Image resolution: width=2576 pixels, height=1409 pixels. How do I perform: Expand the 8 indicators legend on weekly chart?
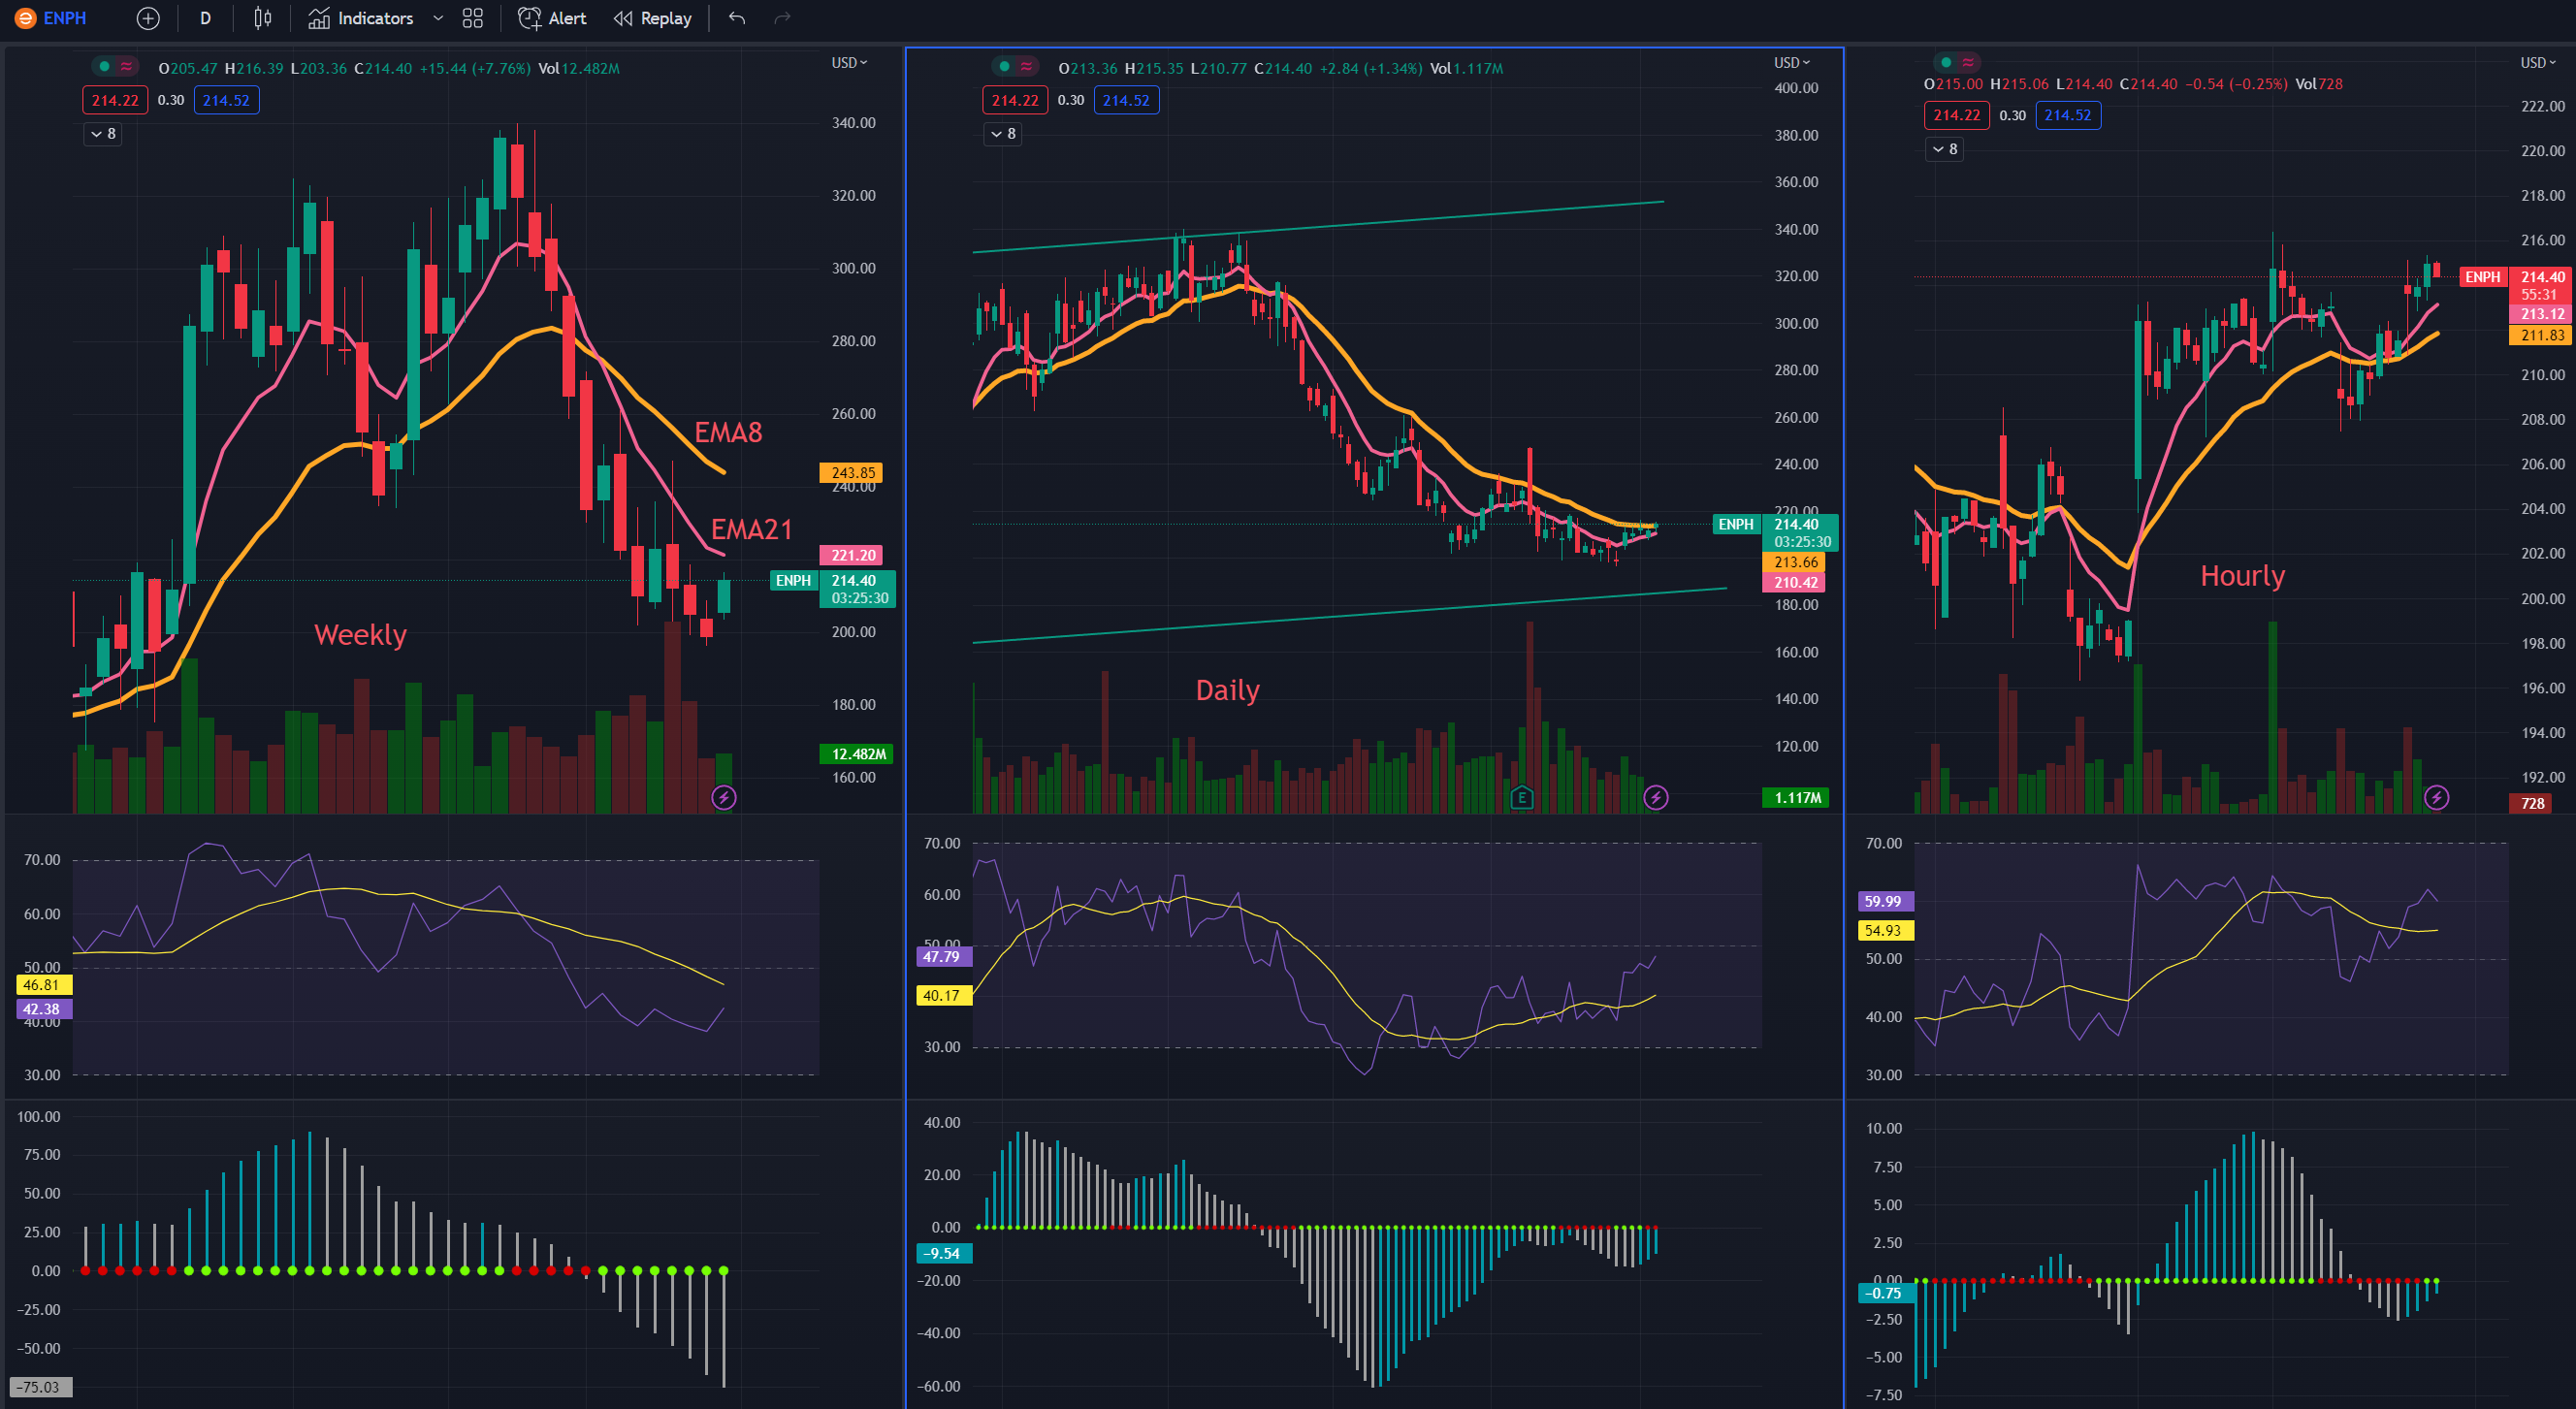tap(103, 133)
